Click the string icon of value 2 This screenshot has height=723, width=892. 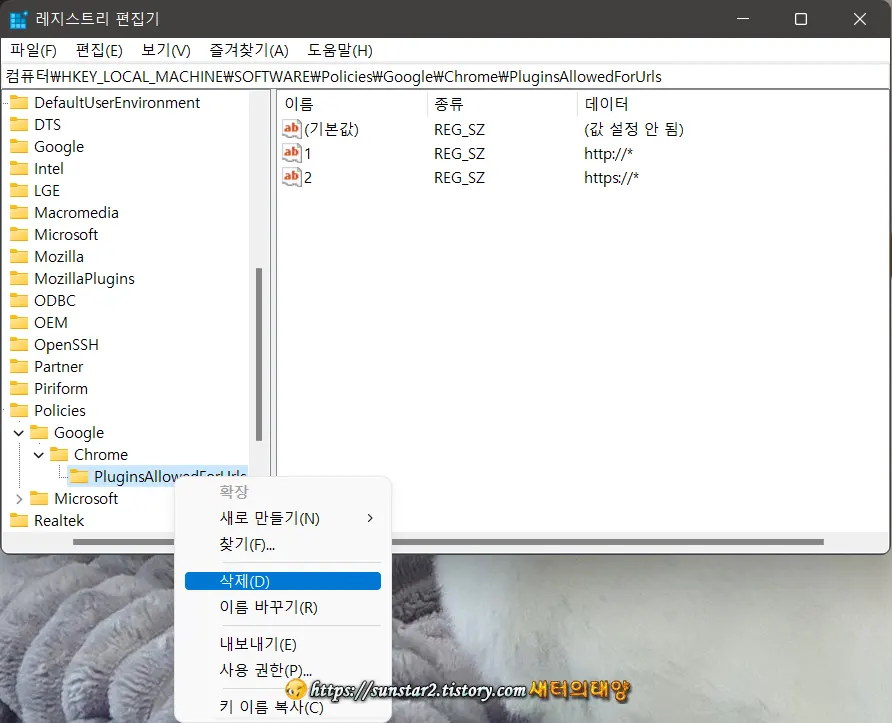coord(291,176)
